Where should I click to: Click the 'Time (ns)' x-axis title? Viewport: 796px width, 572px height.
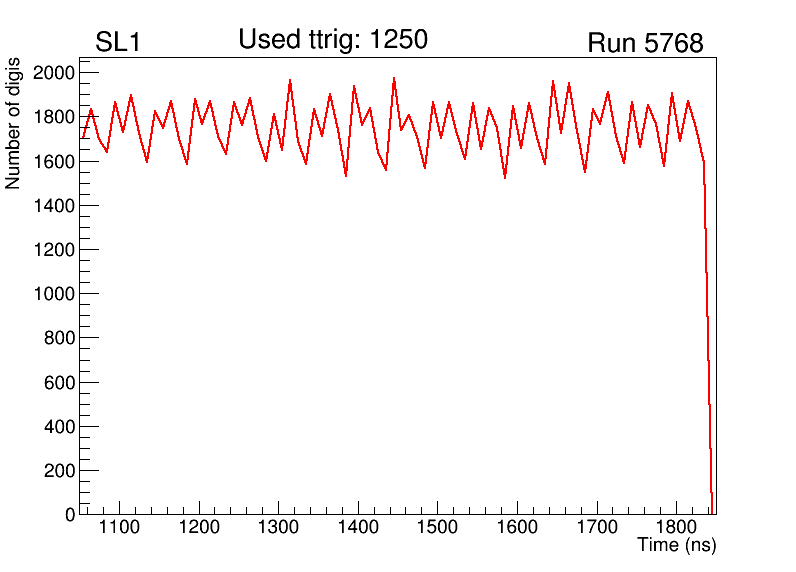(x=677, y=546)
